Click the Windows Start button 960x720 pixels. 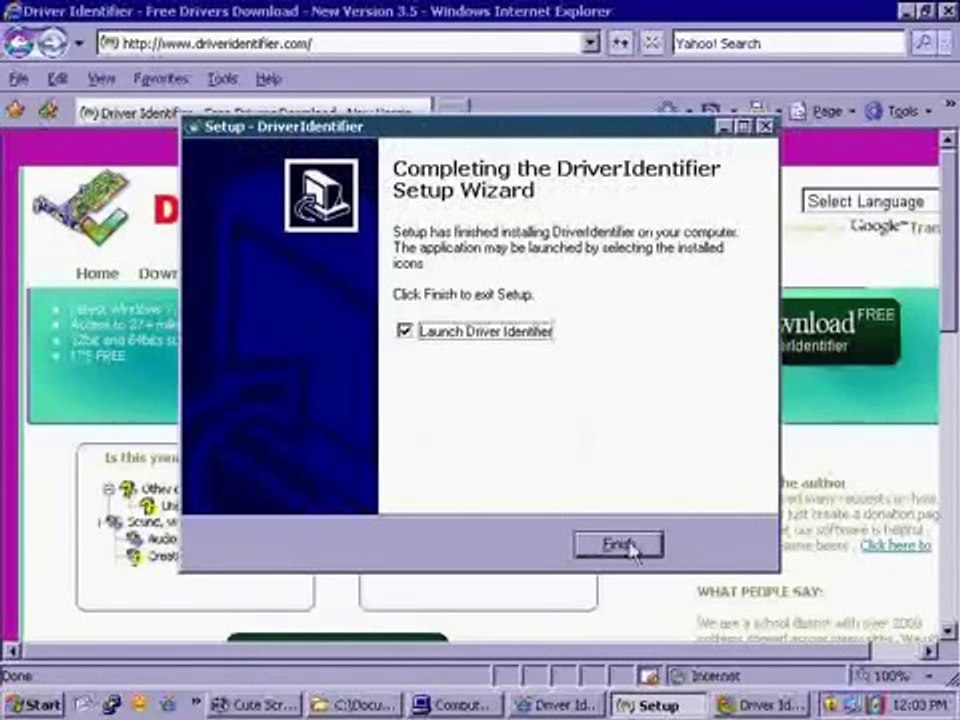coord(34,705)
